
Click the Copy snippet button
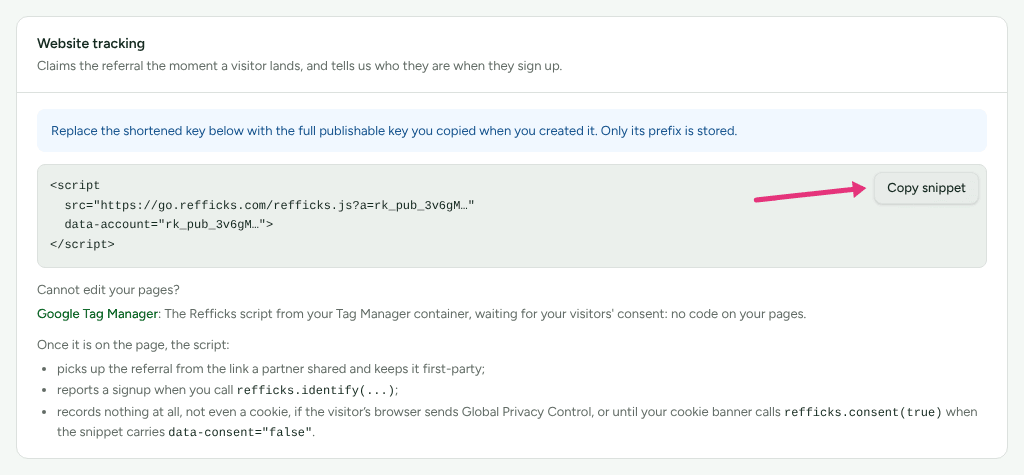click(926, 188)
